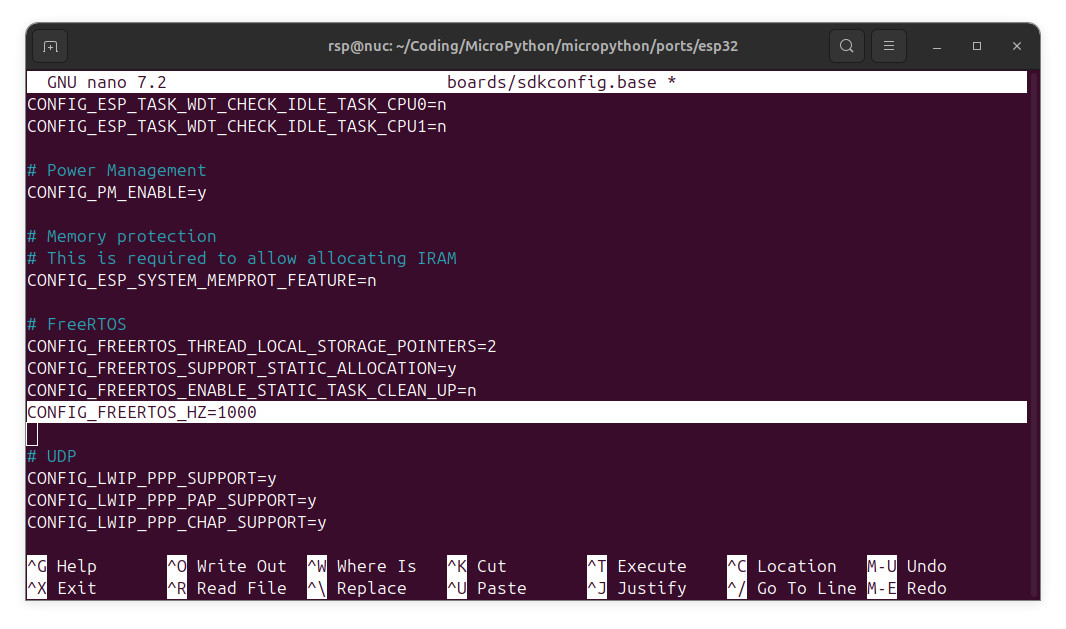The height and width of the screenshot is (629, 1066).
Task: Click the ^O Write Out shortcut
Action: [227, 566]
